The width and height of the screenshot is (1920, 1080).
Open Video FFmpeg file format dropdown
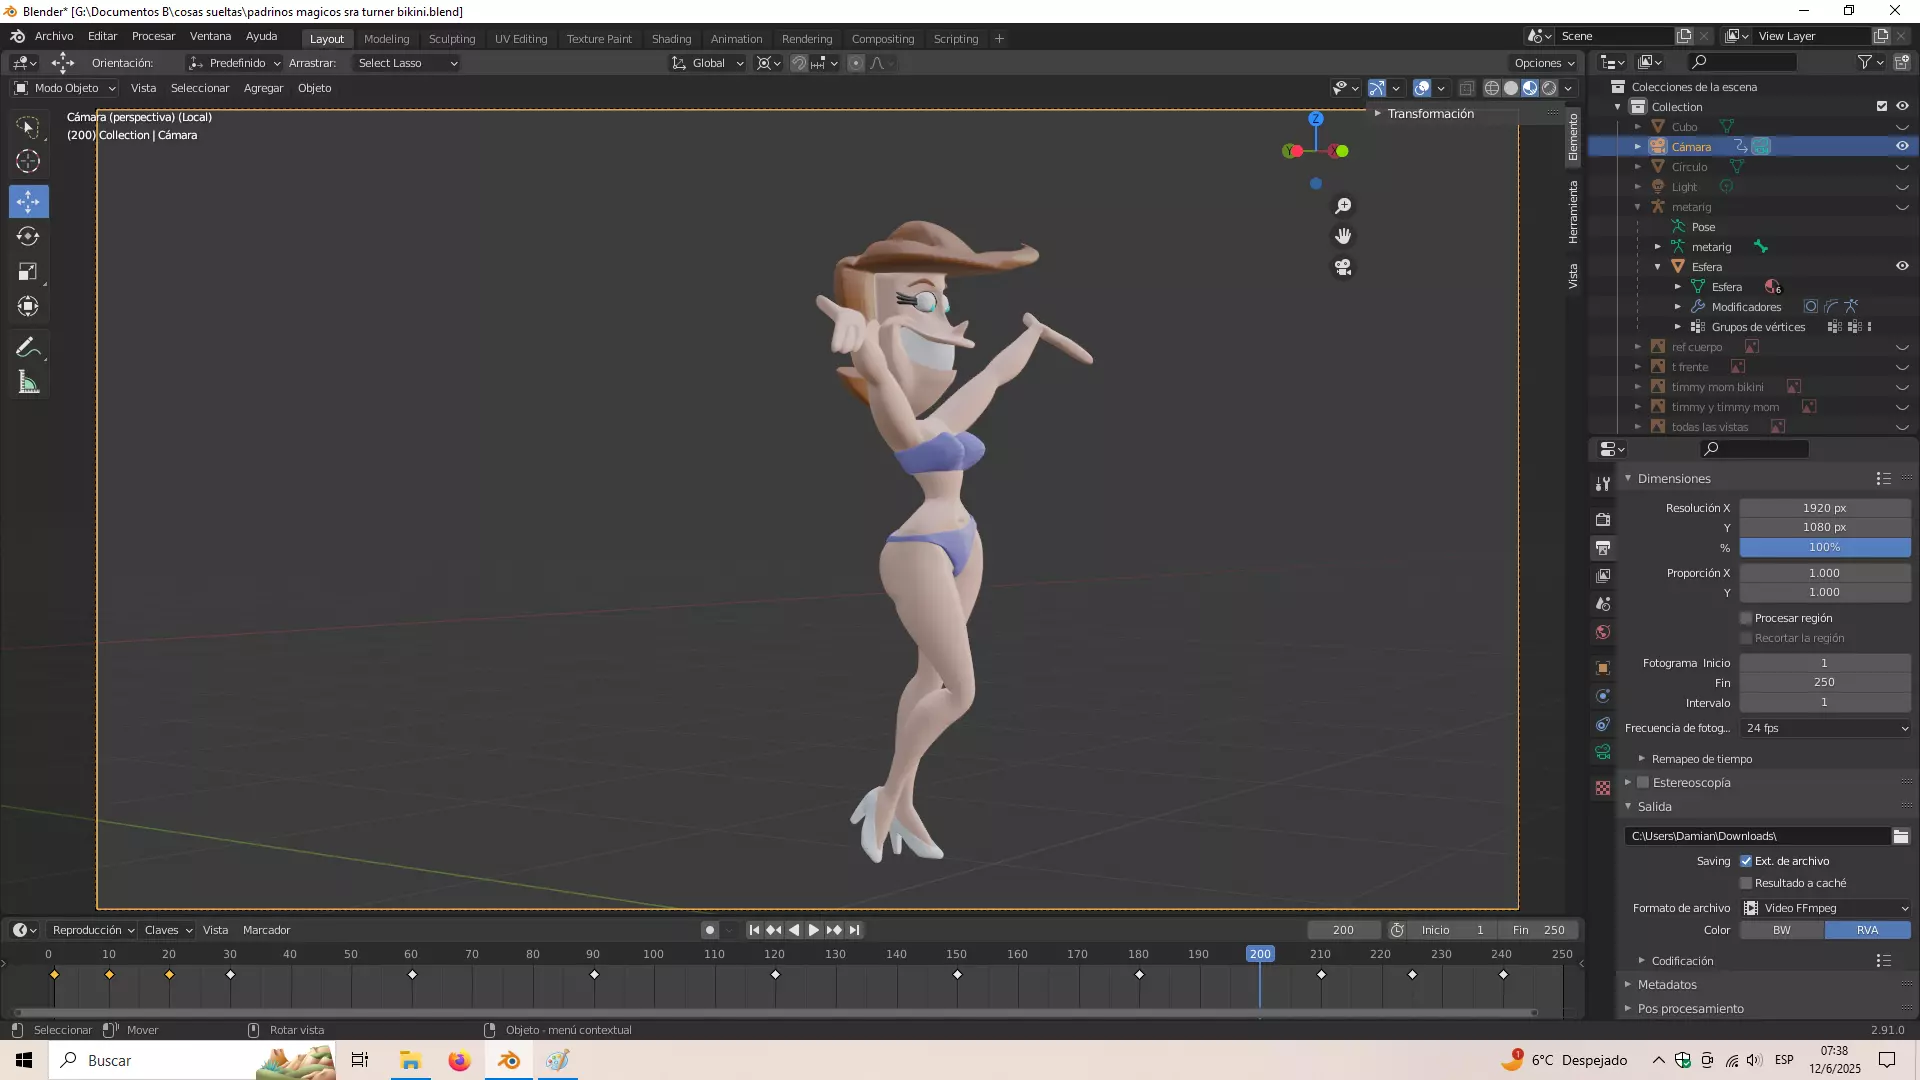[1826, 908]
